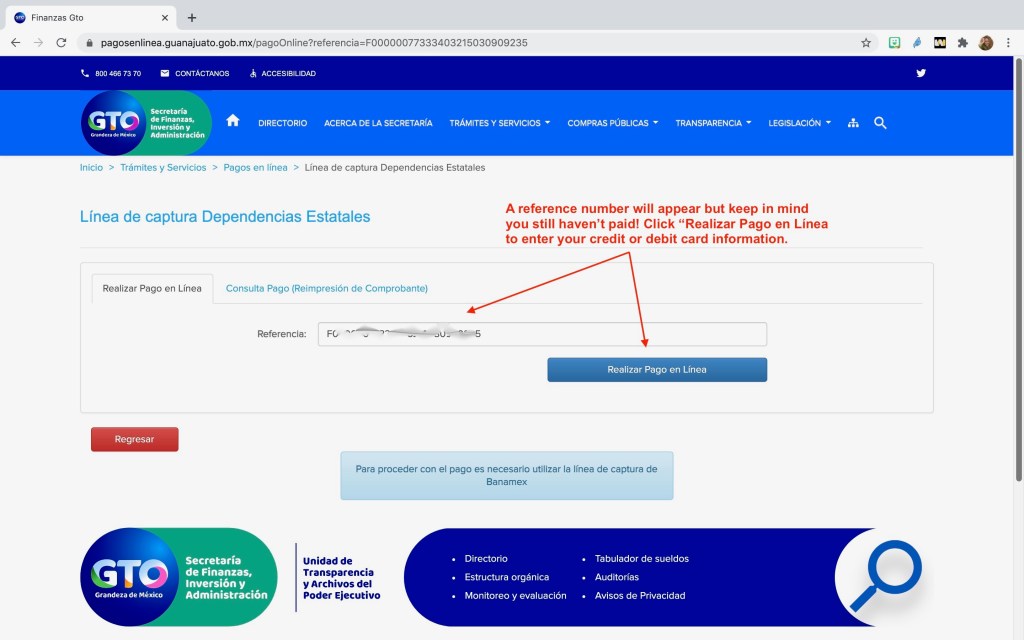The image size is (1024, 640).
Task: Open the browser extensions puzzle icon
Action: [x=962, y=43]
